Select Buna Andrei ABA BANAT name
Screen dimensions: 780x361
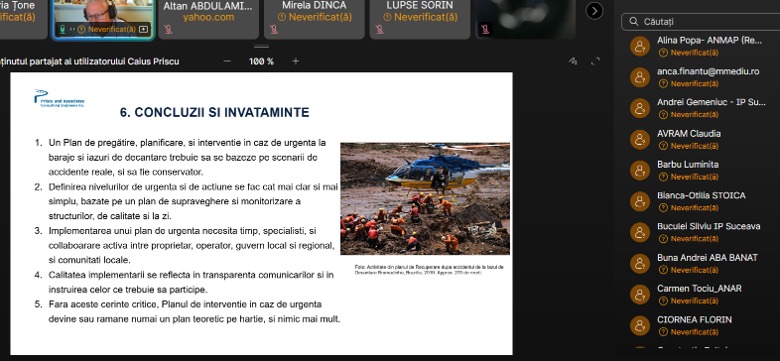[x=707, y=258]
